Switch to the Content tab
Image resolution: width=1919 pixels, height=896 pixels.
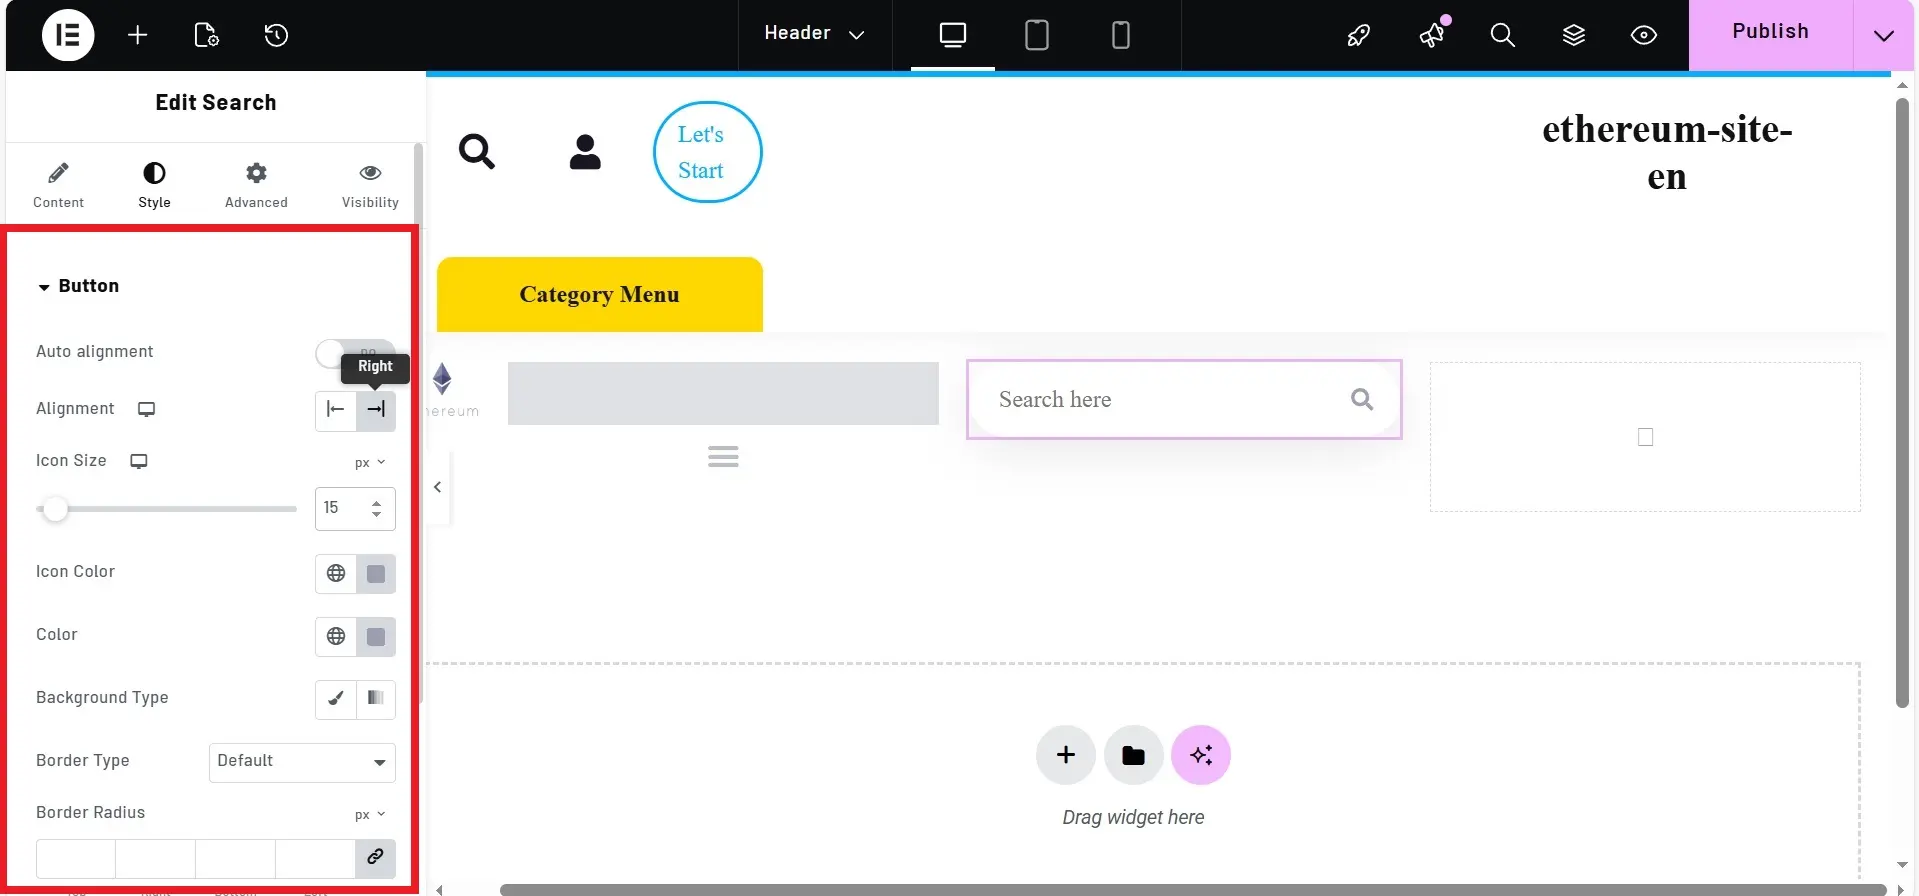click(x=58, y=185)
